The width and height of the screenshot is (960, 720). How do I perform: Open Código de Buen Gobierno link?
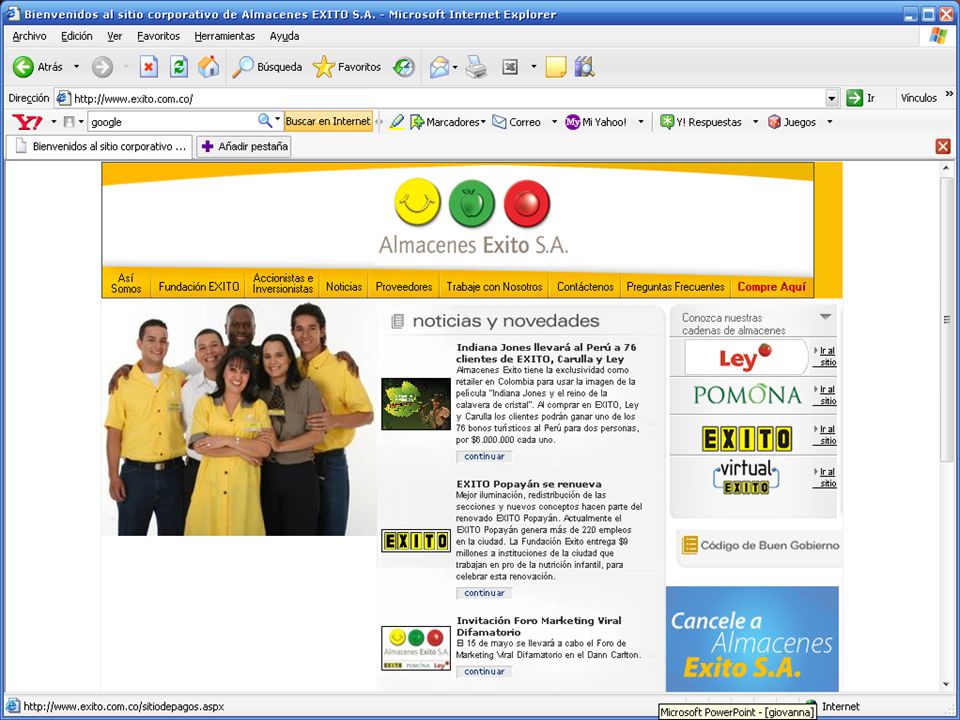coord(761,545)
